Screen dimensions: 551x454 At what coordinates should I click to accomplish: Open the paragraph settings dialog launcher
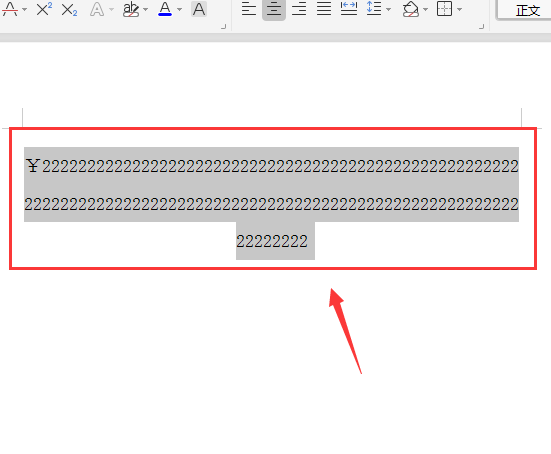[x=482, y=26]
